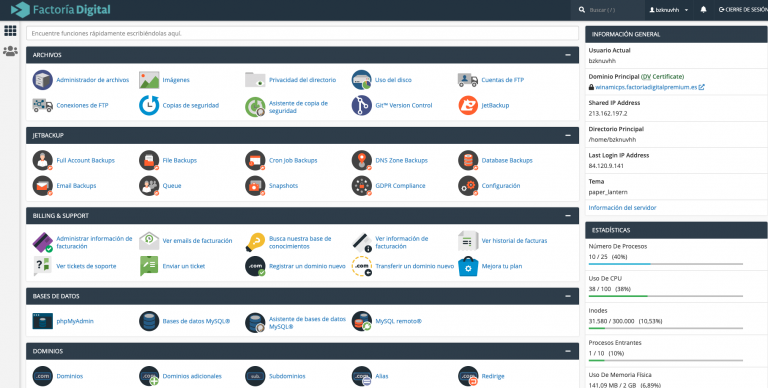
Task: Click the Mejora tu plan shopping bag icon
Action: tap(468, 266)
